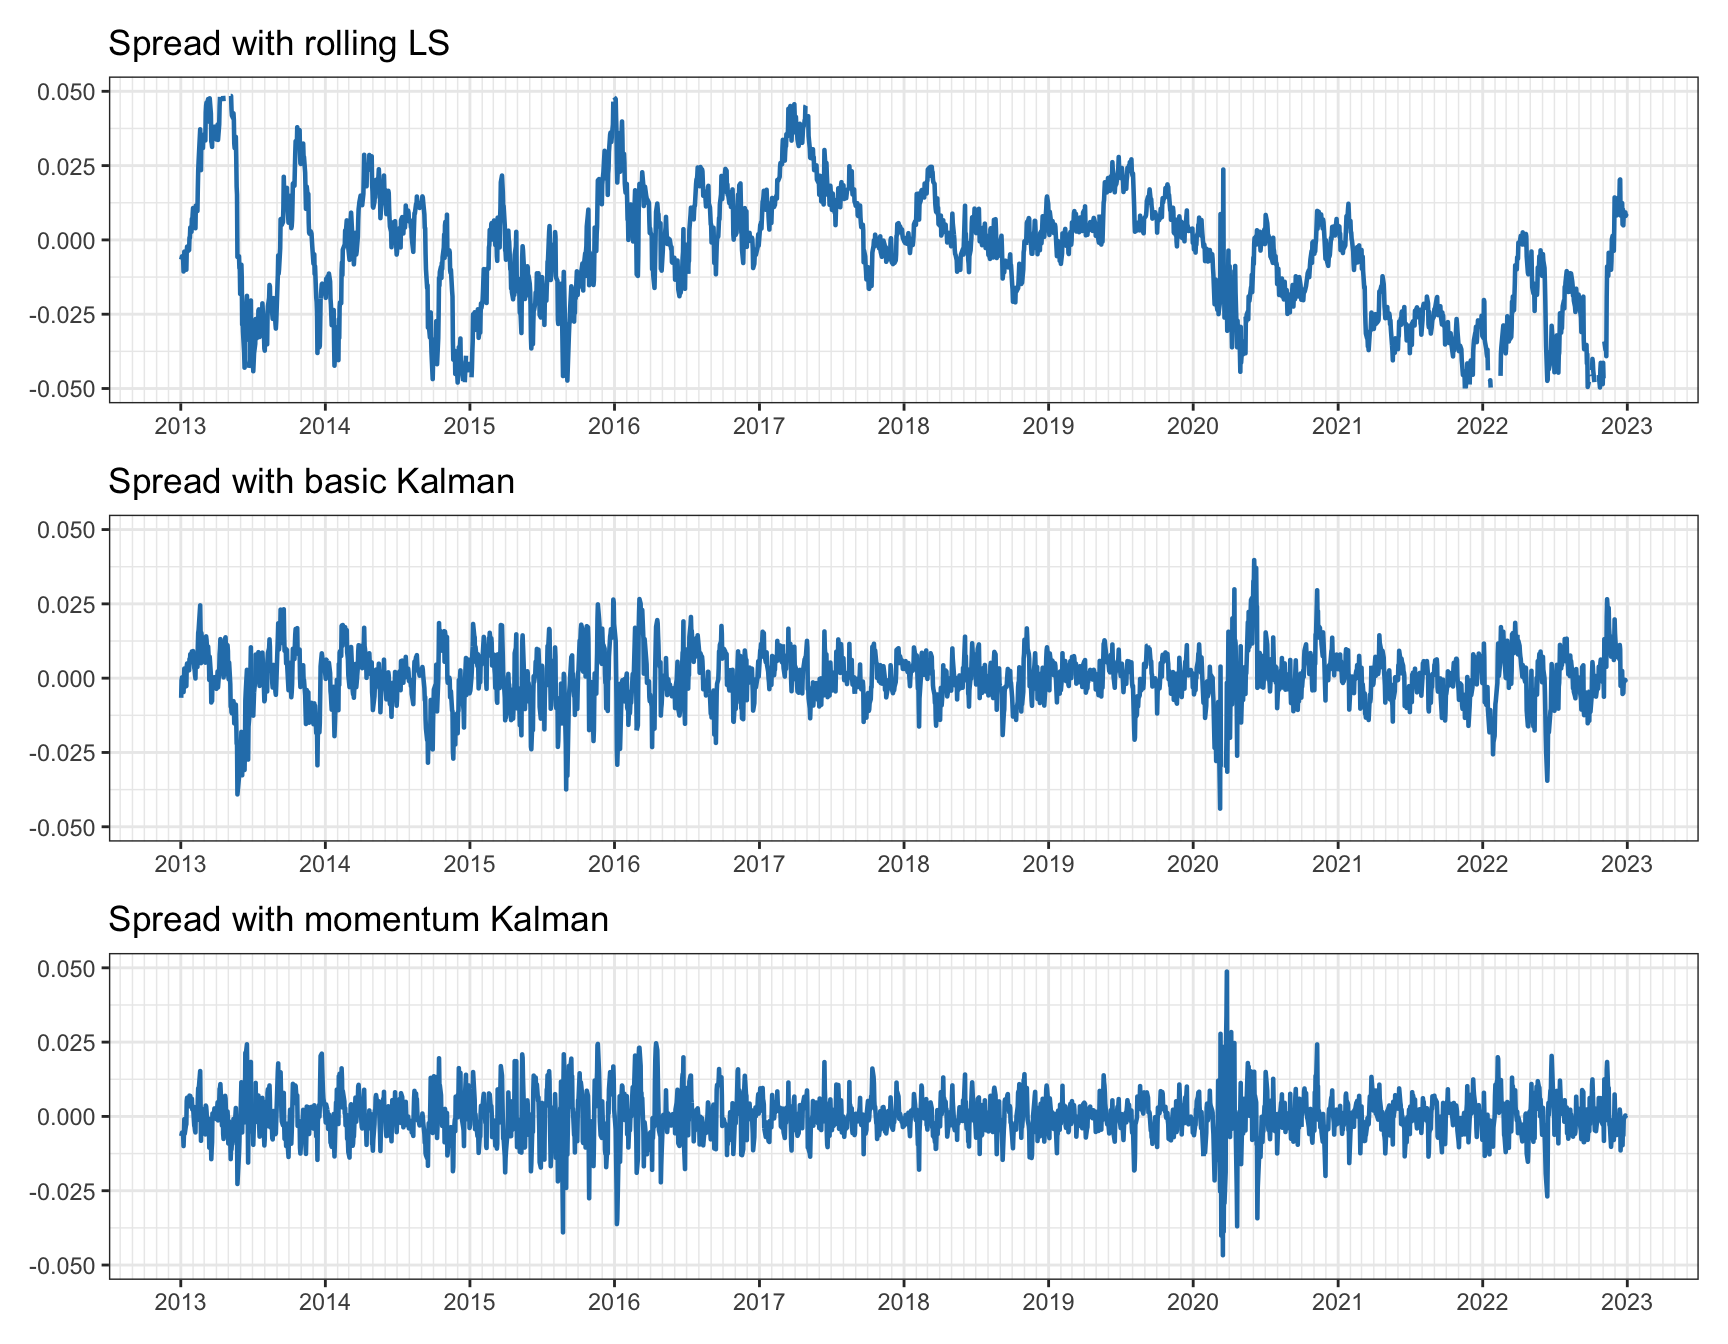1728x1344 pixels.
Task: Pick 2017 x-axis label under basic Kalman chart
Action: tap(759, 864)
